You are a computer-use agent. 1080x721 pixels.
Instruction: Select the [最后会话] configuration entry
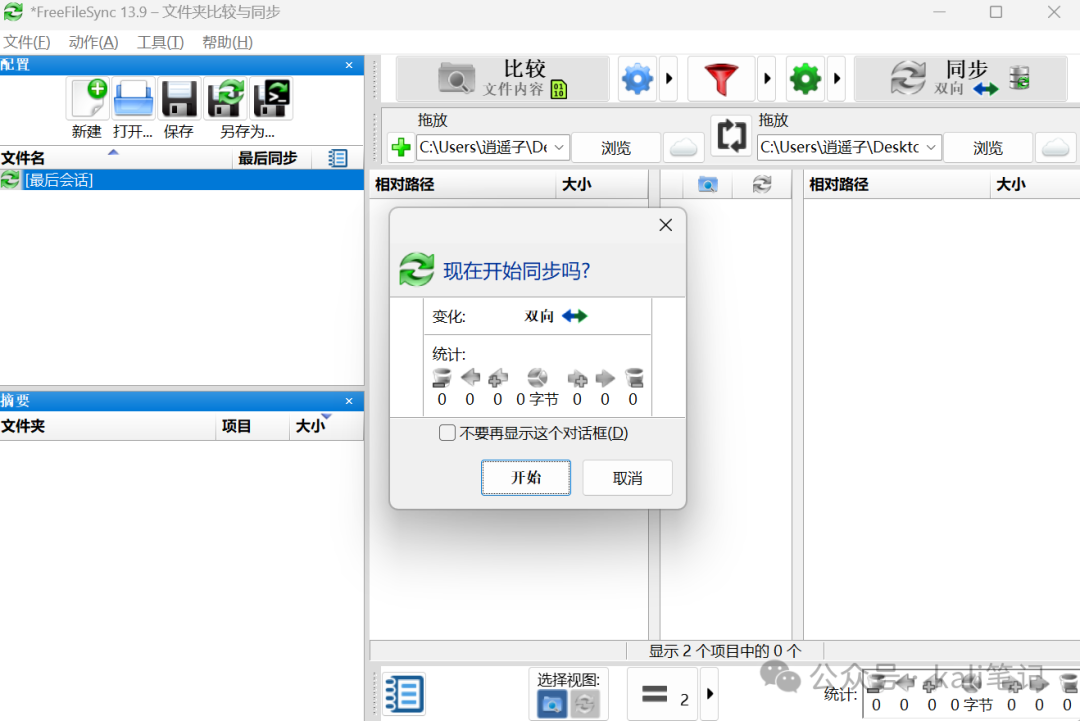tap(58, 180)
